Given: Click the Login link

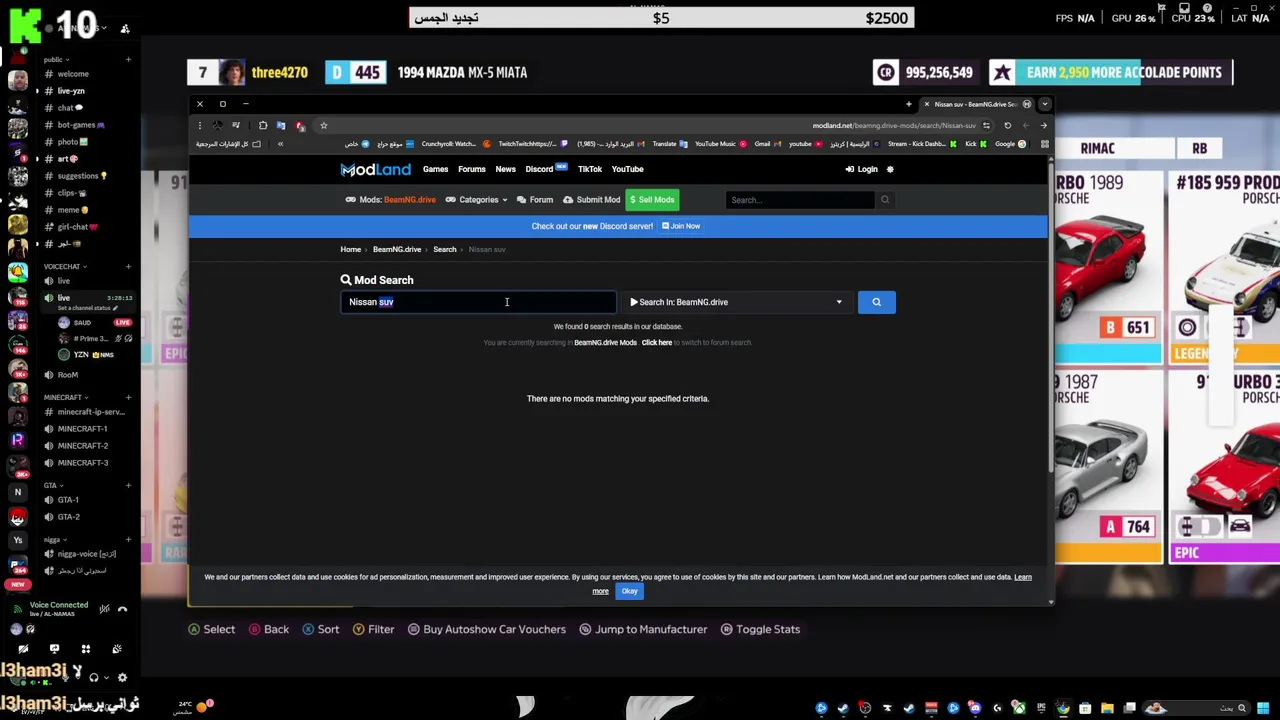Looking at the screenshot, I should (x=861, y=169).
